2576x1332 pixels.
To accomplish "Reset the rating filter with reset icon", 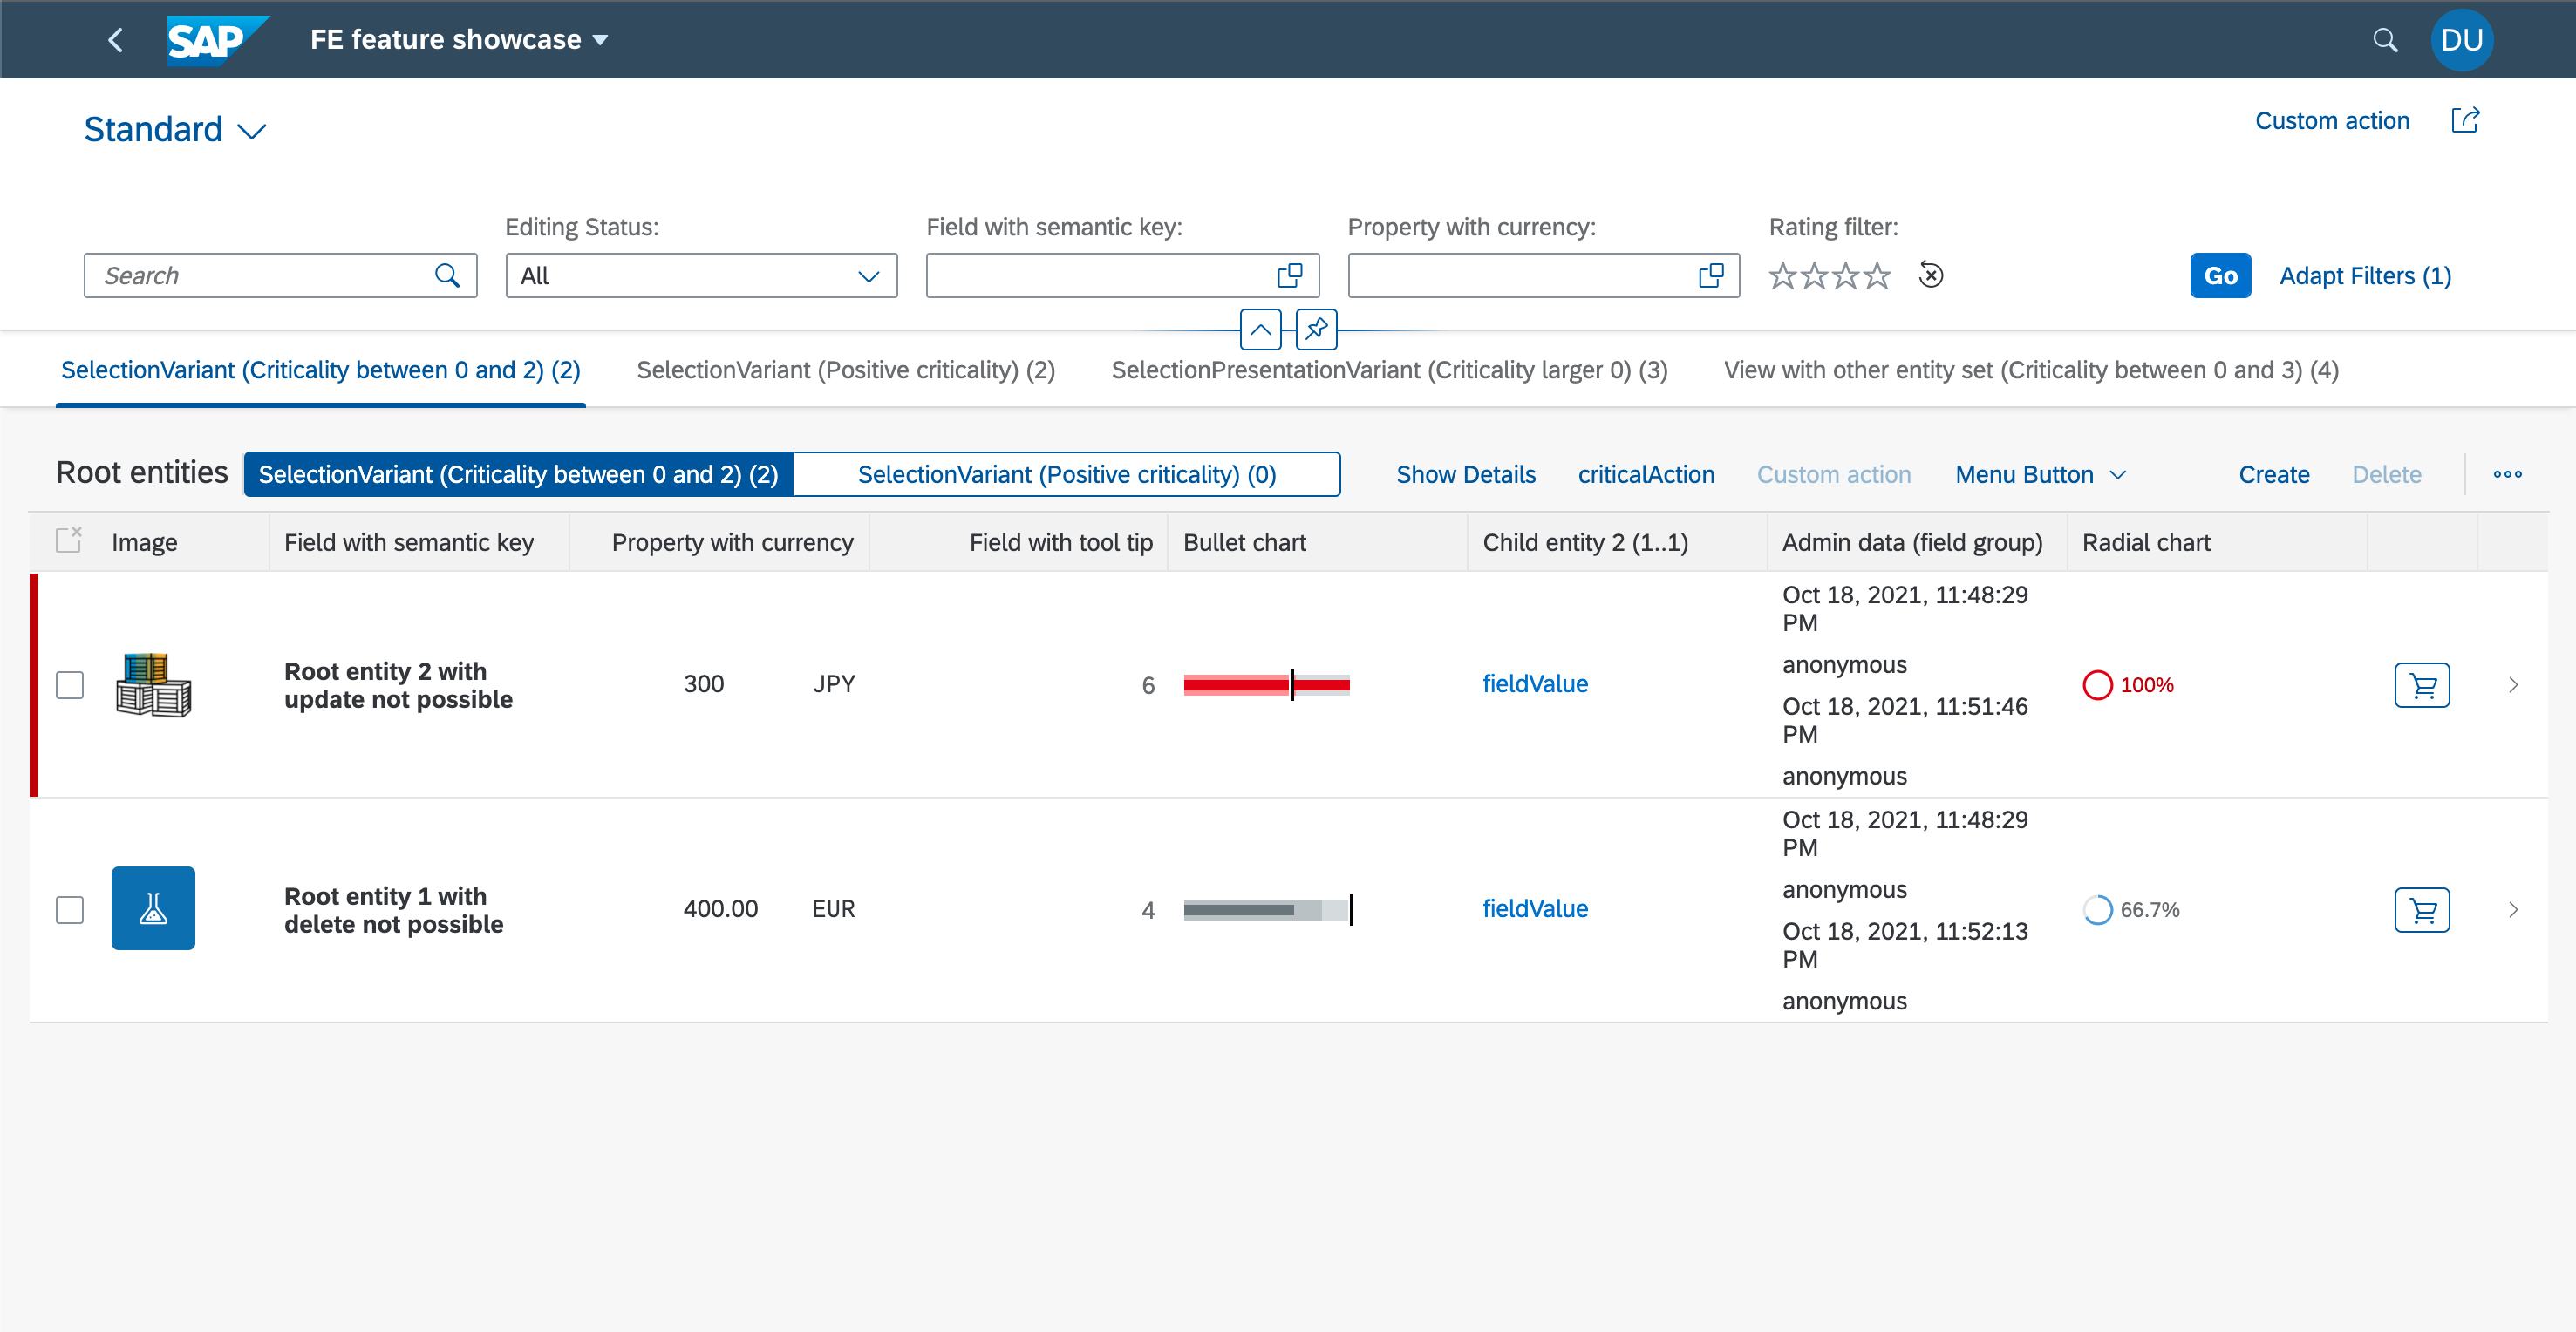I will click(1931, 275).
